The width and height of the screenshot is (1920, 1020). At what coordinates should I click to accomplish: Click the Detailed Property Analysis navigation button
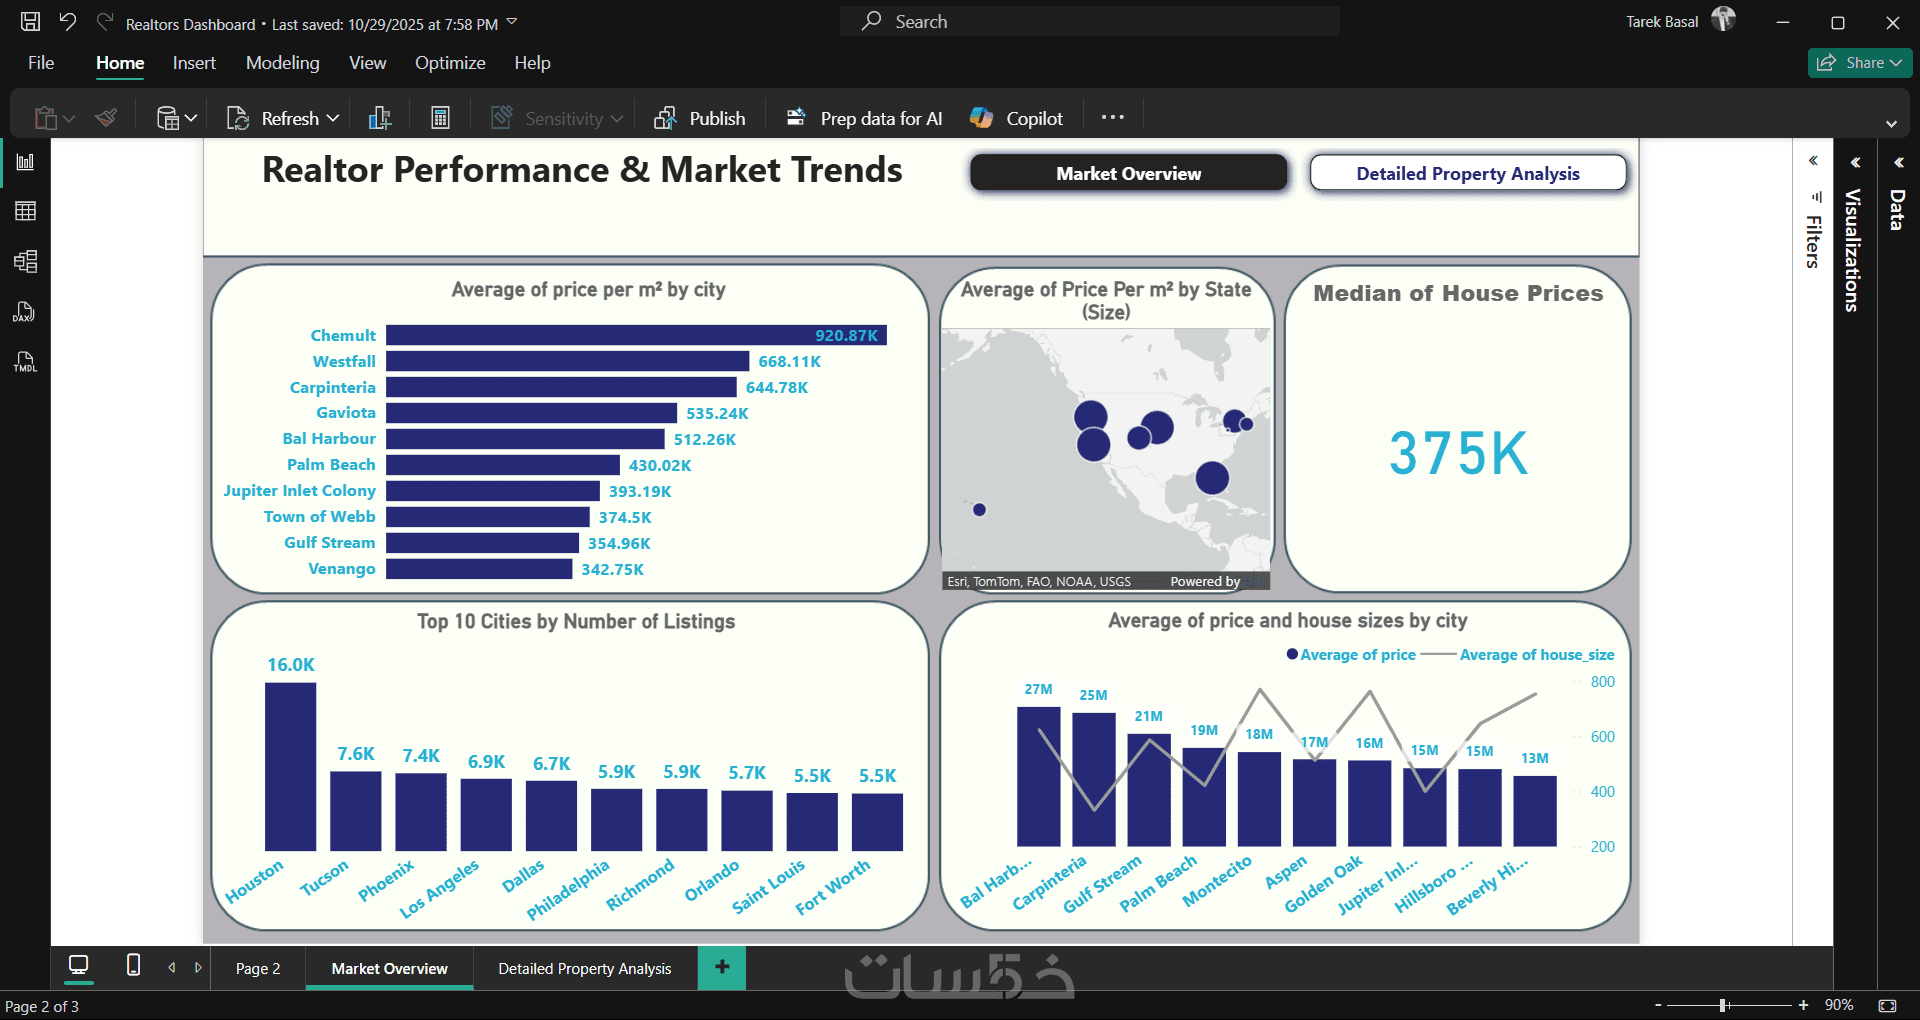point(1468,173)
